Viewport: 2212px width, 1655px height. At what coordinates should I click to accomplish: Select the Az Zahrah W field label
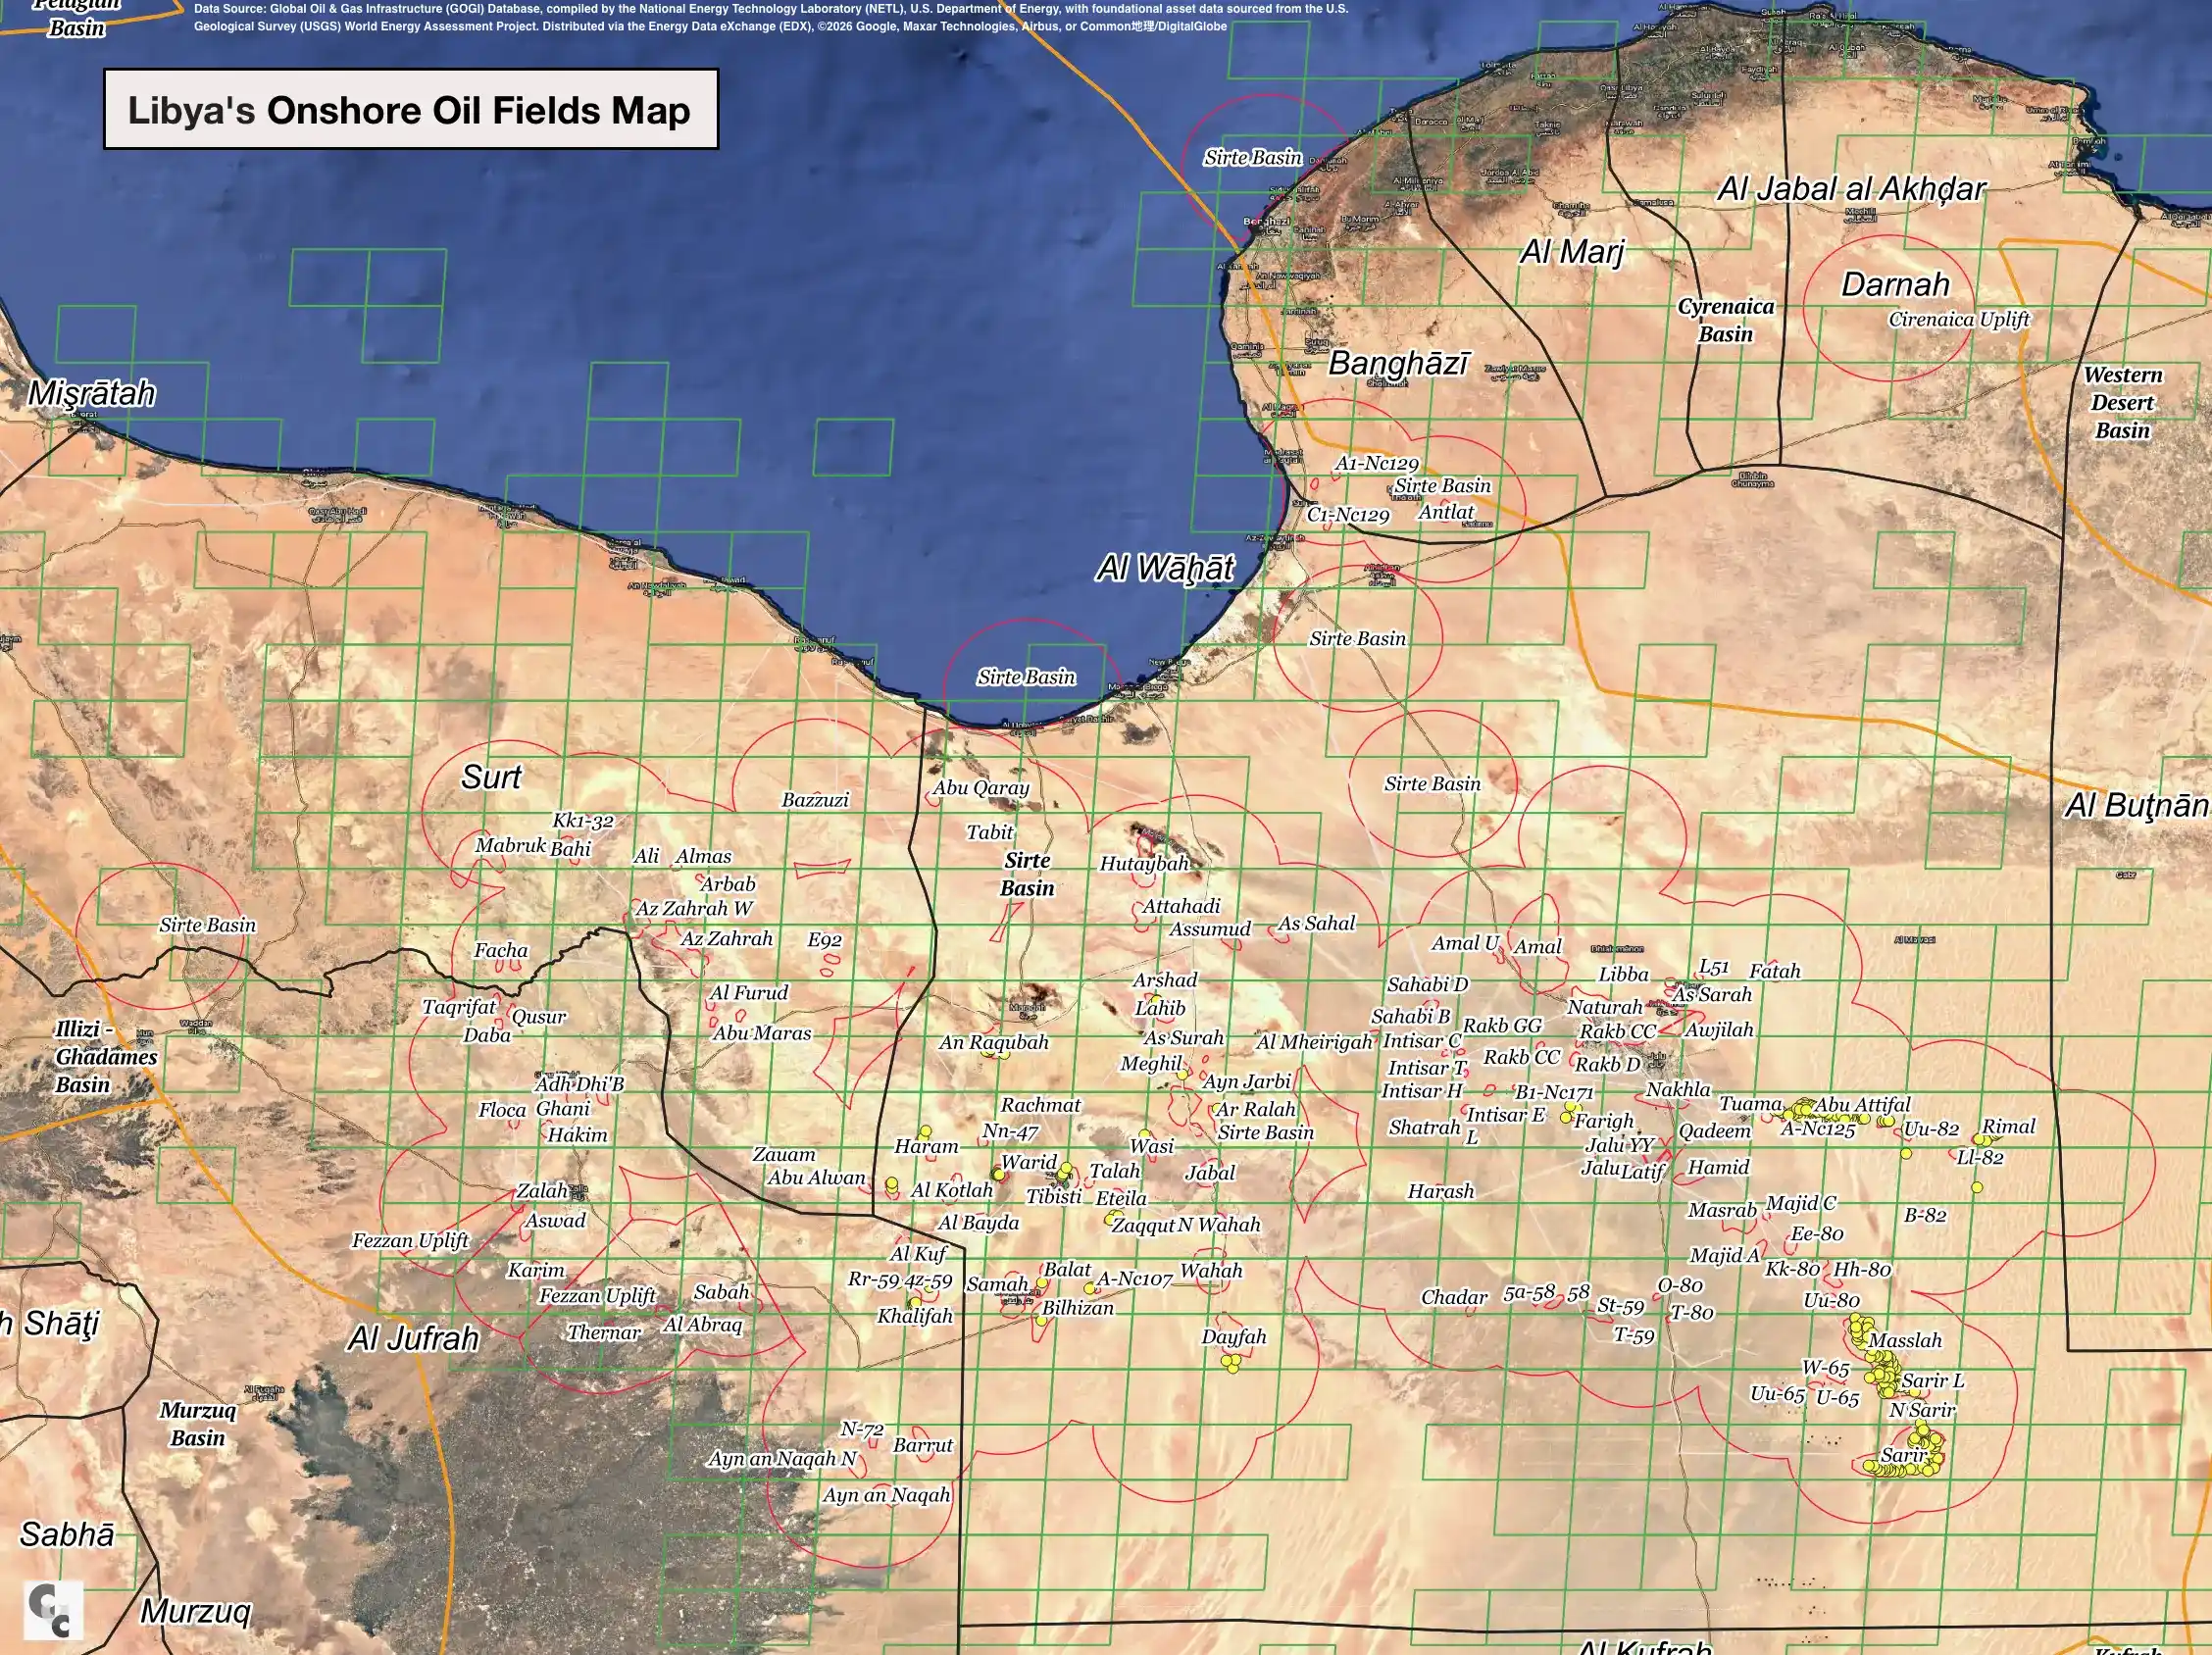(694, 909)
